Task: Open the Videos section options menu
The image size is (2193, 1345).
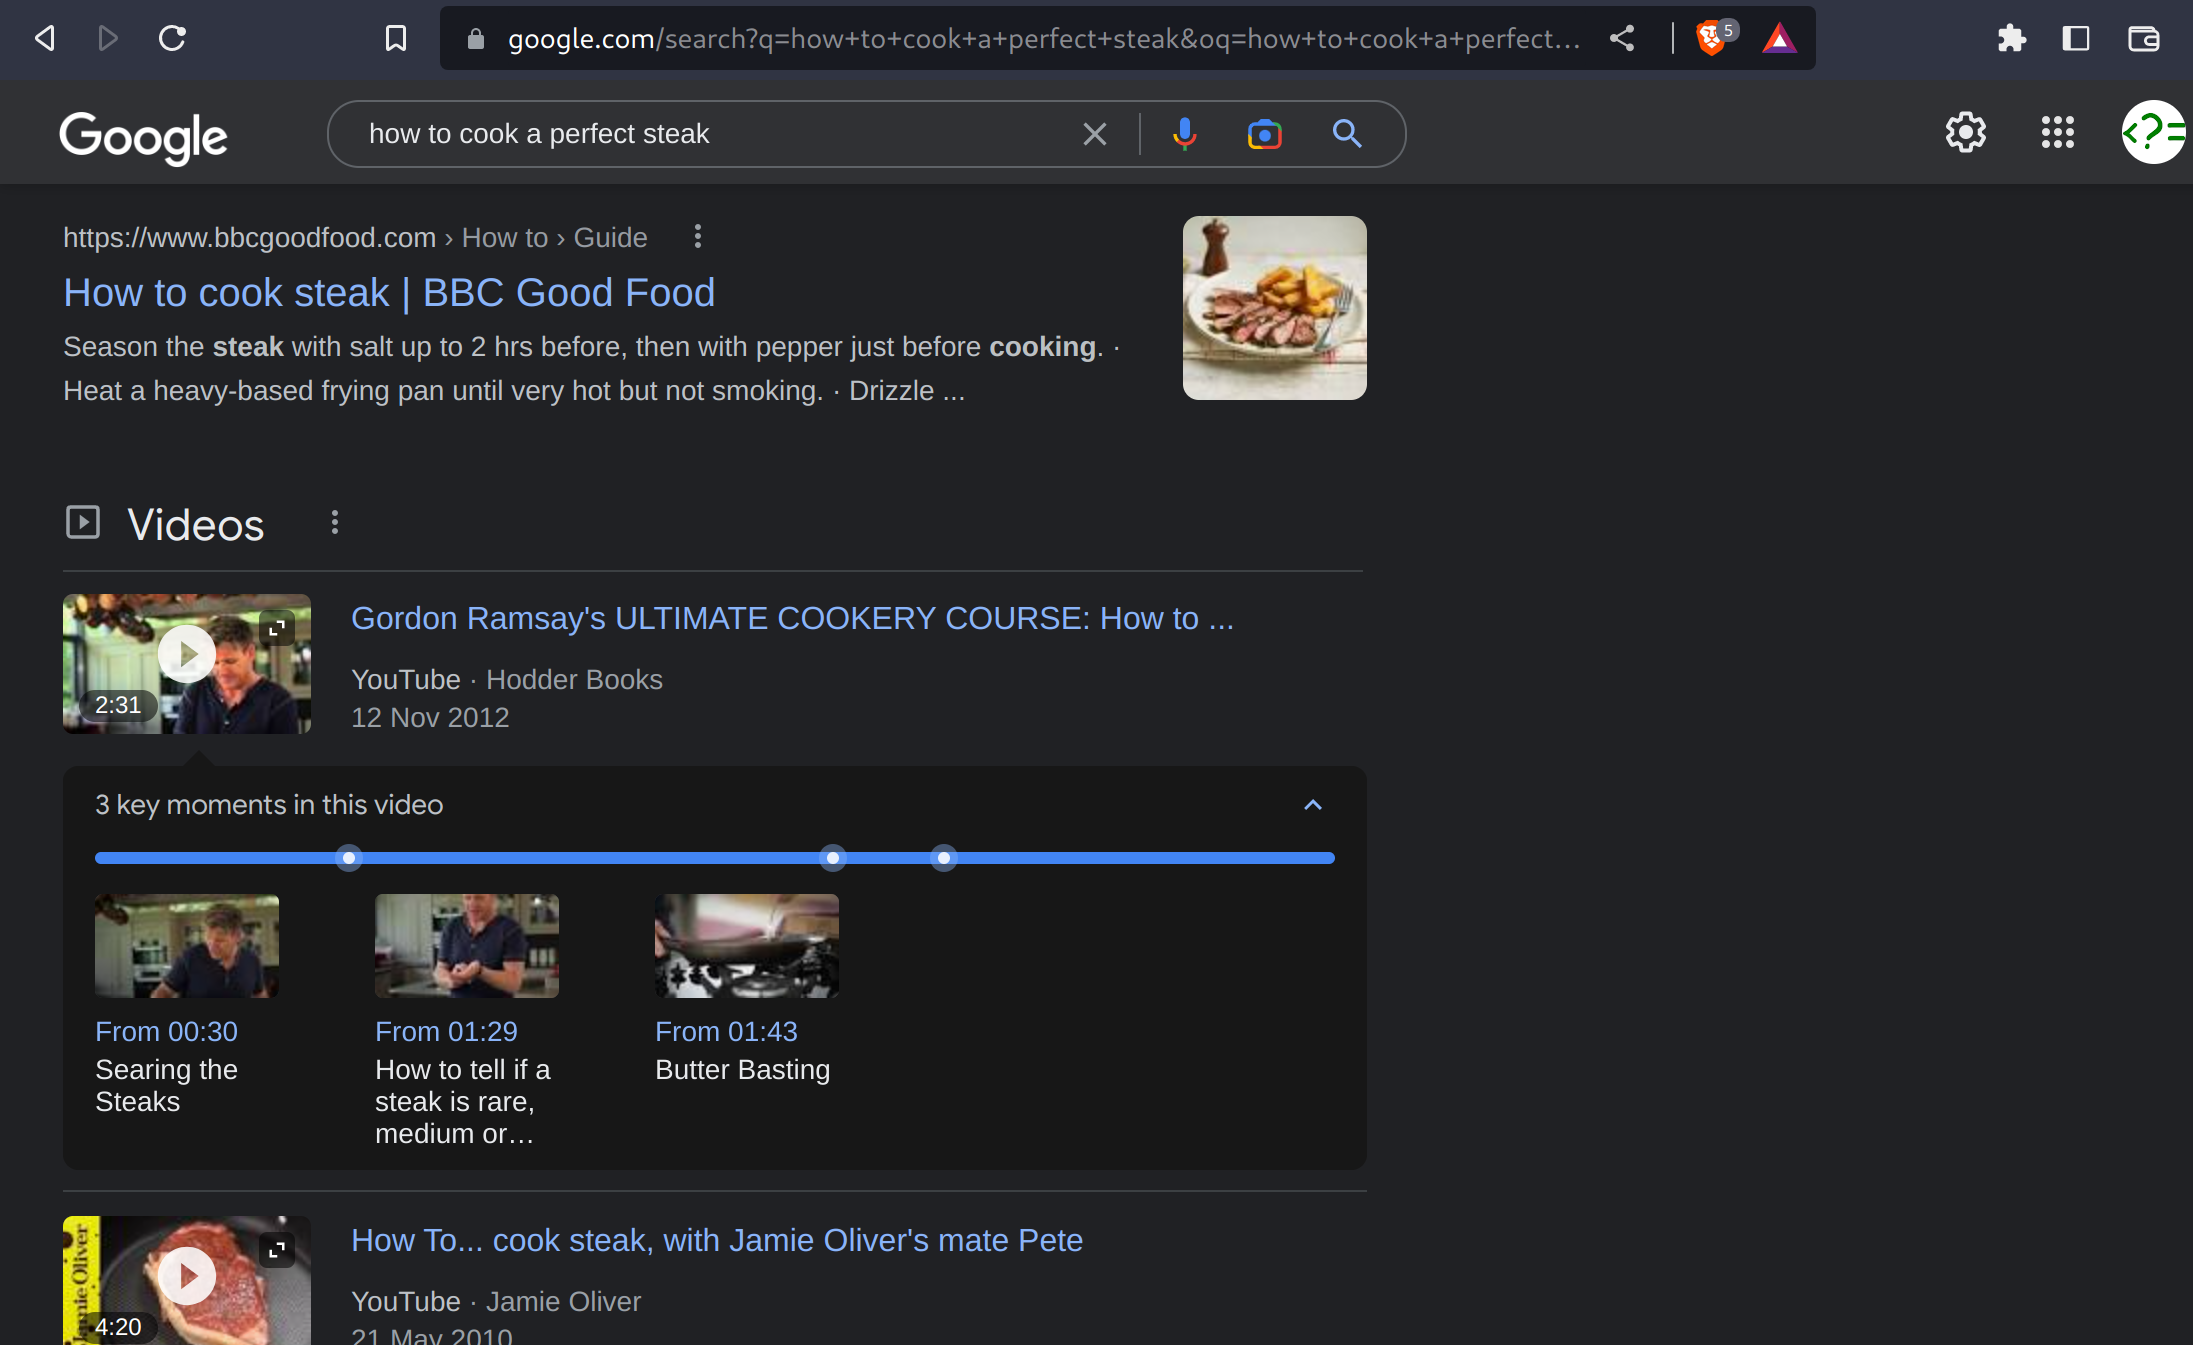Action: [x=335, y=522]
